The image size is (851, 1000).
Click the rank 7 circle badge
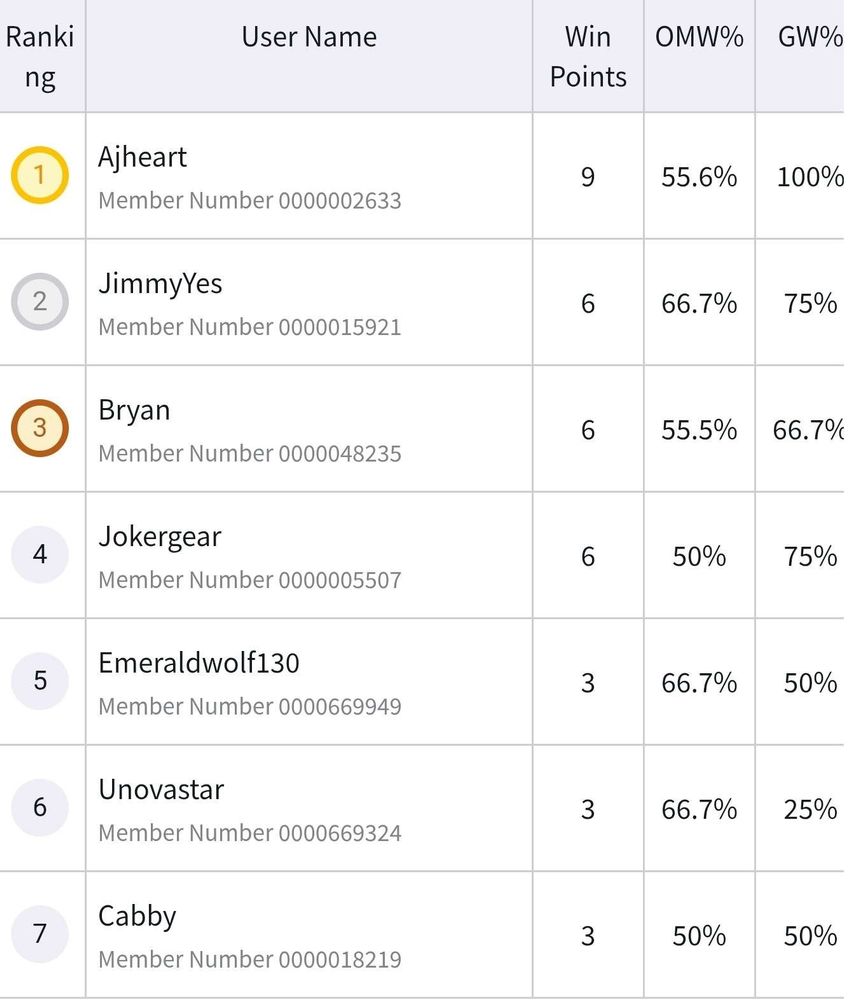click(x=40, y=934)
